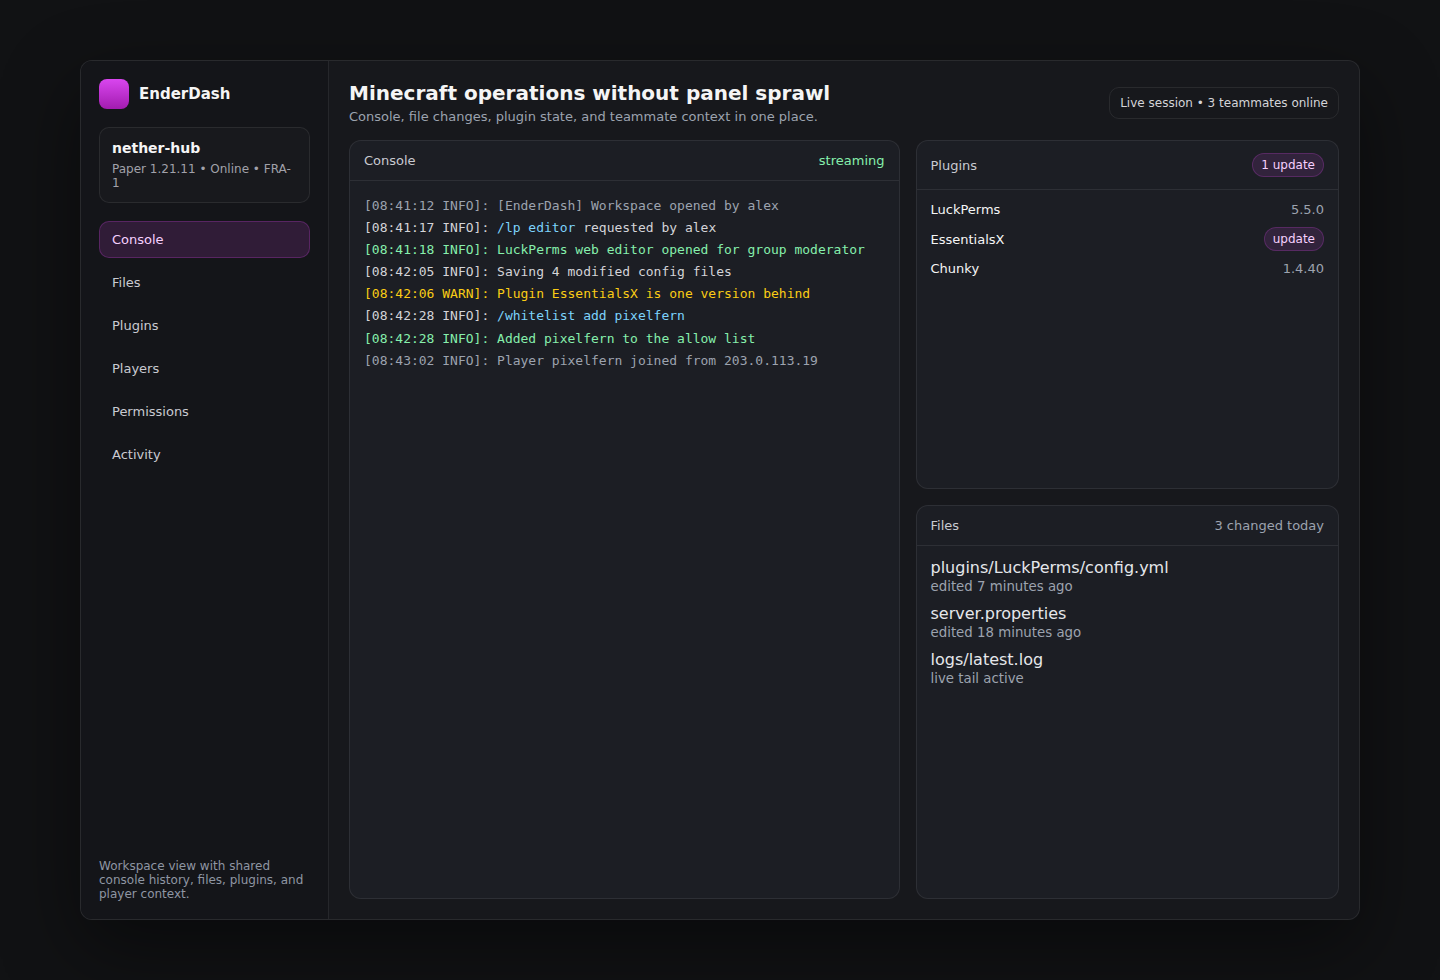
Task: Open Permissions in the sidebar
Action: click(204, 412)
